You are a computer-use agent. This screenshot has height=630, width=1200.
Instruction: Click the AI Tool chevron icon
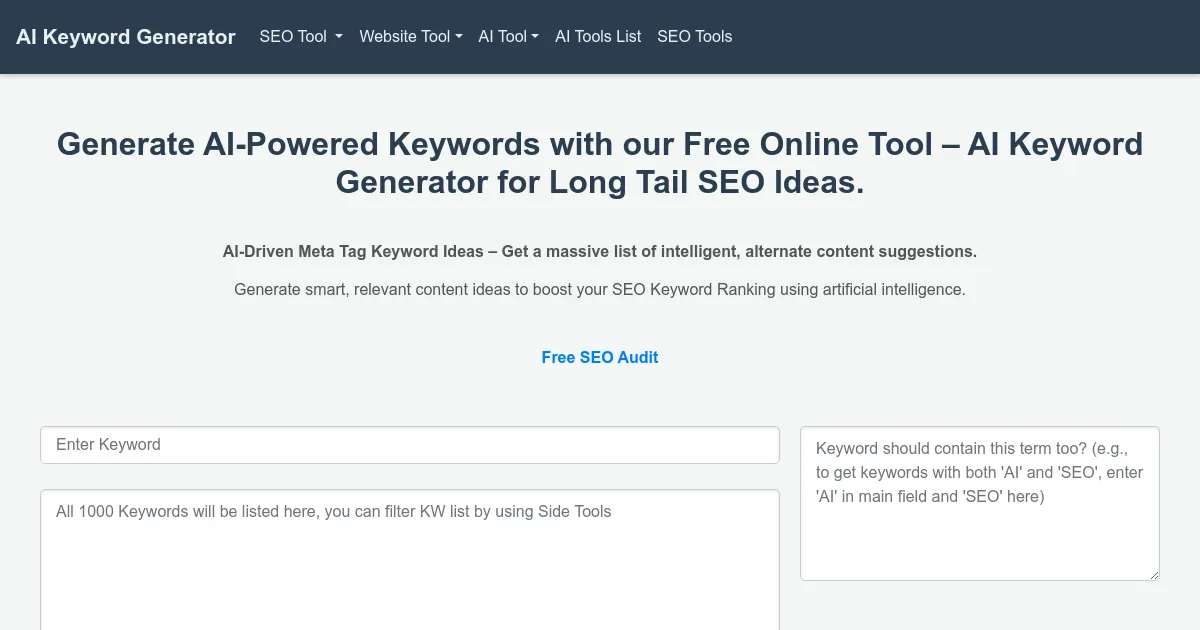[536, 37]
